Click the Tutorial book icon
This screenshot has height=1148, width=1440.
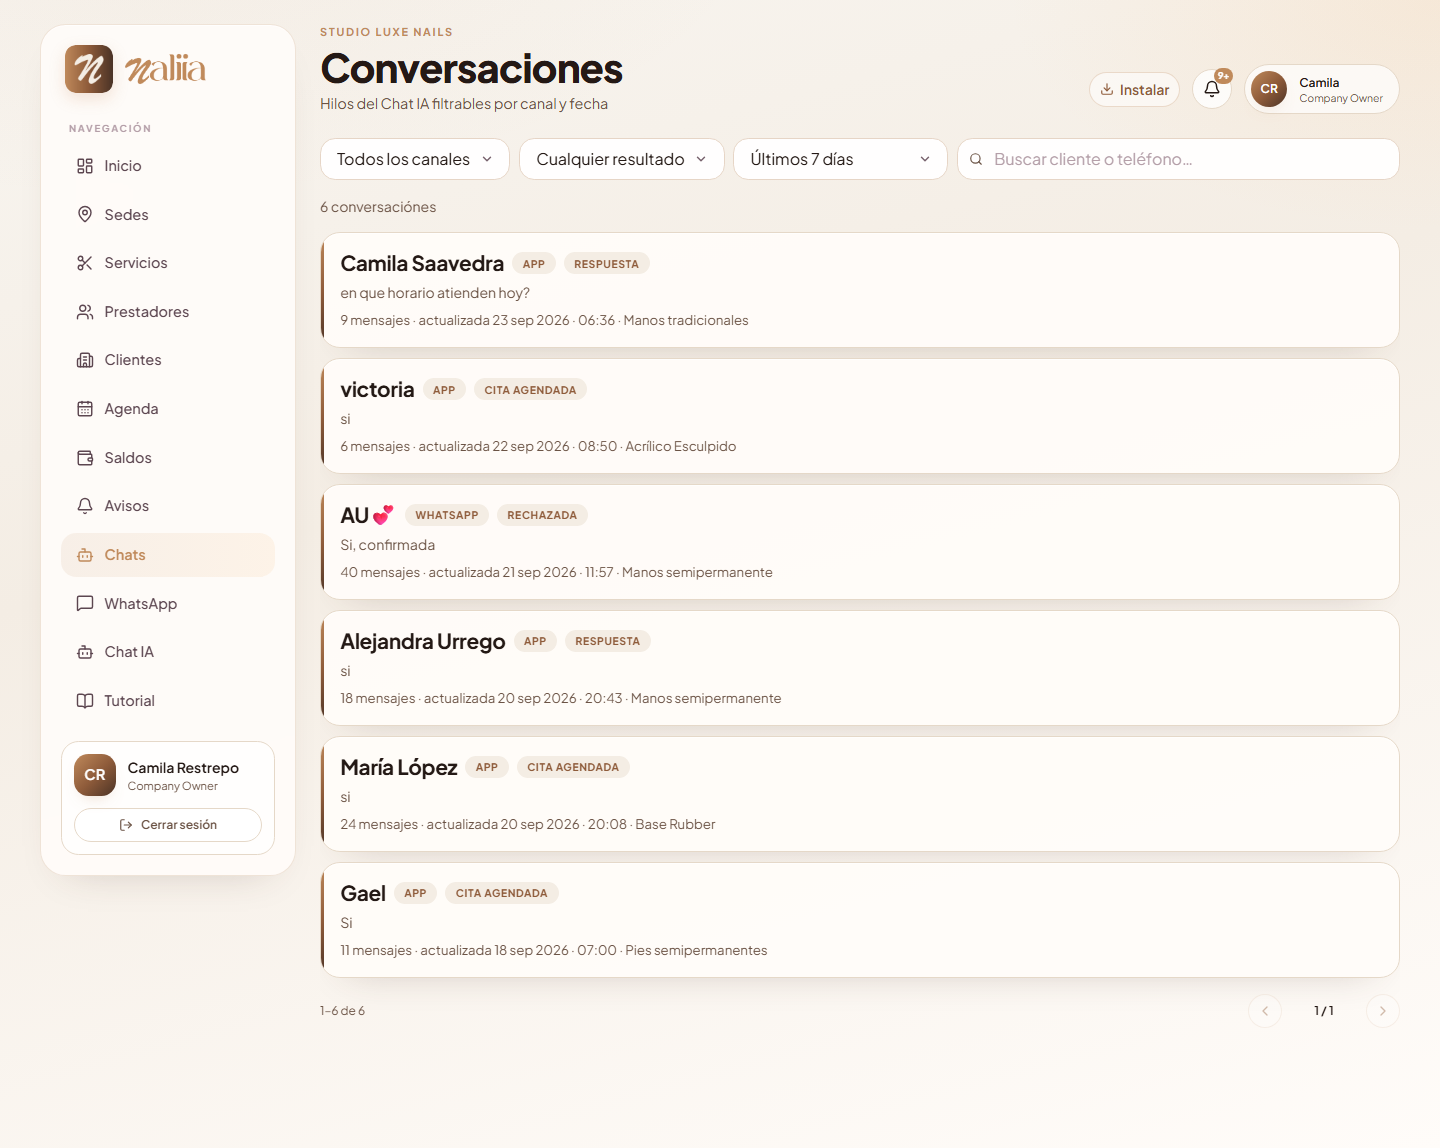point(85,701)
